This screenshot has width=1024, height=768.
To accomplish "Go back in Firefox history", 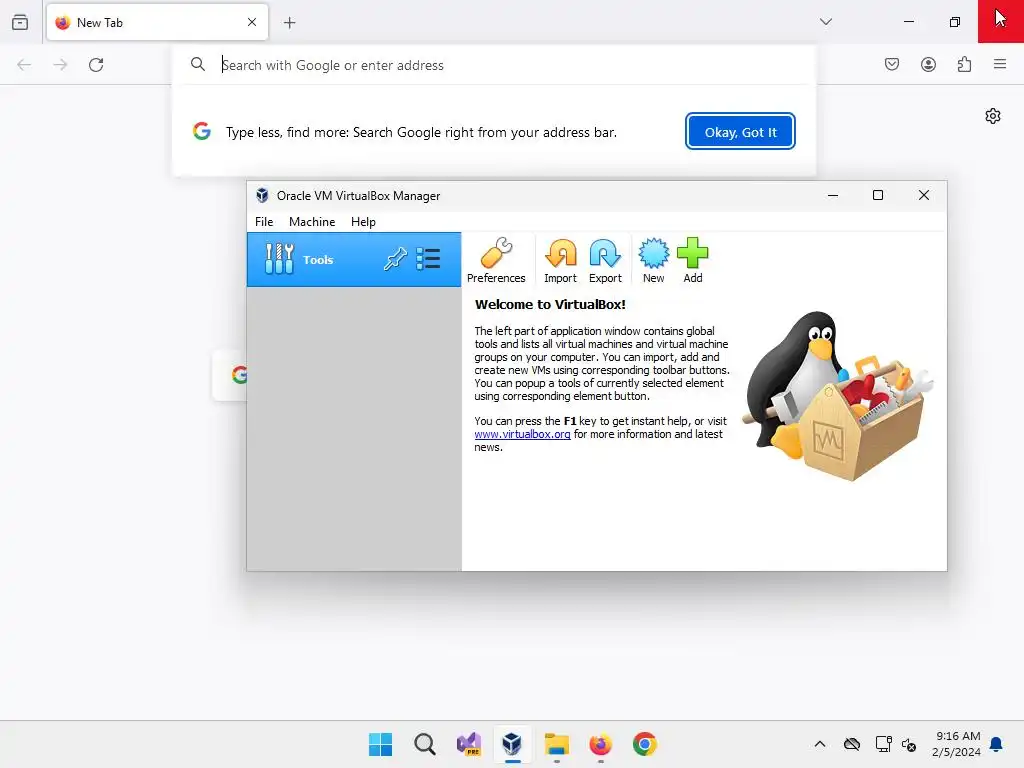I will click(24, 65).
